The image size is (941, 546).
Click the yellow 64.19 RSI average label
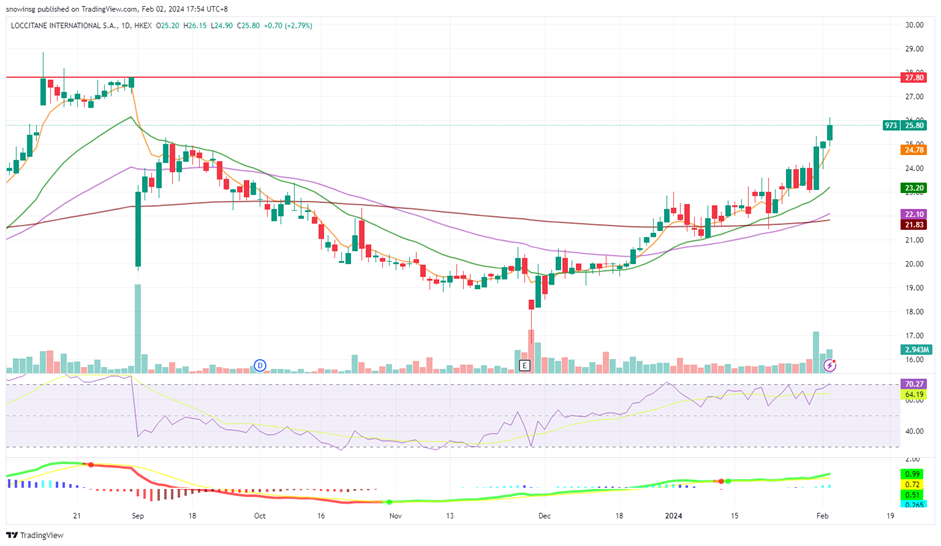coord(914,395)
